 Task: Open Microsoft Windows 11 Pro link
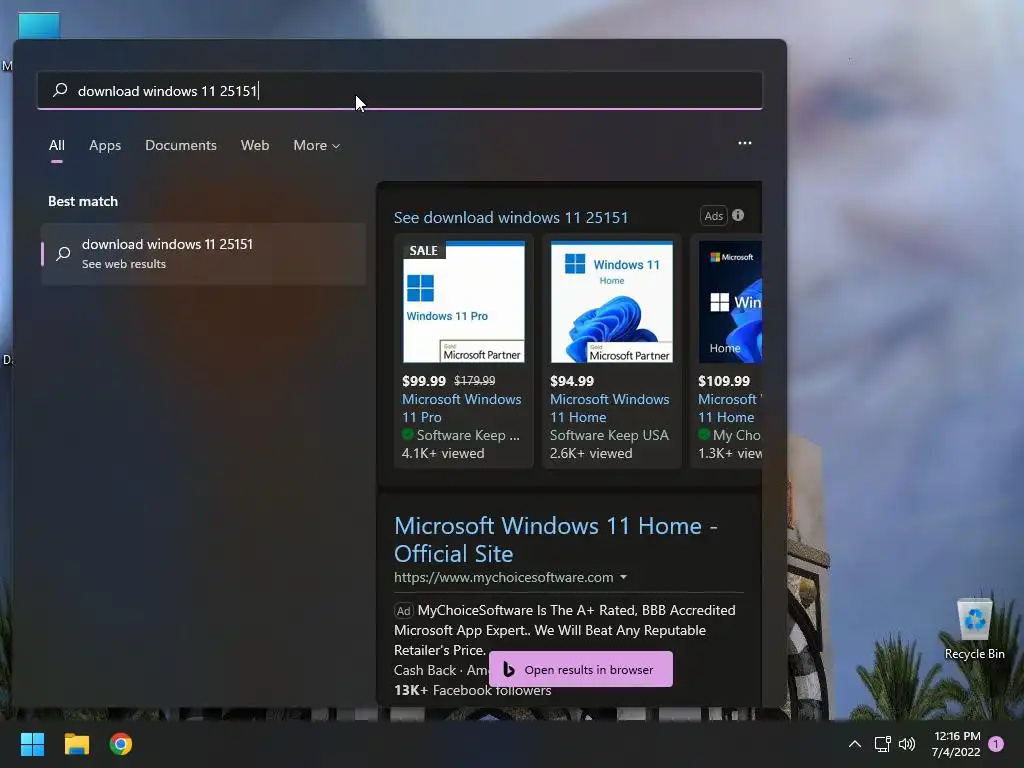[x=462, y=408]
